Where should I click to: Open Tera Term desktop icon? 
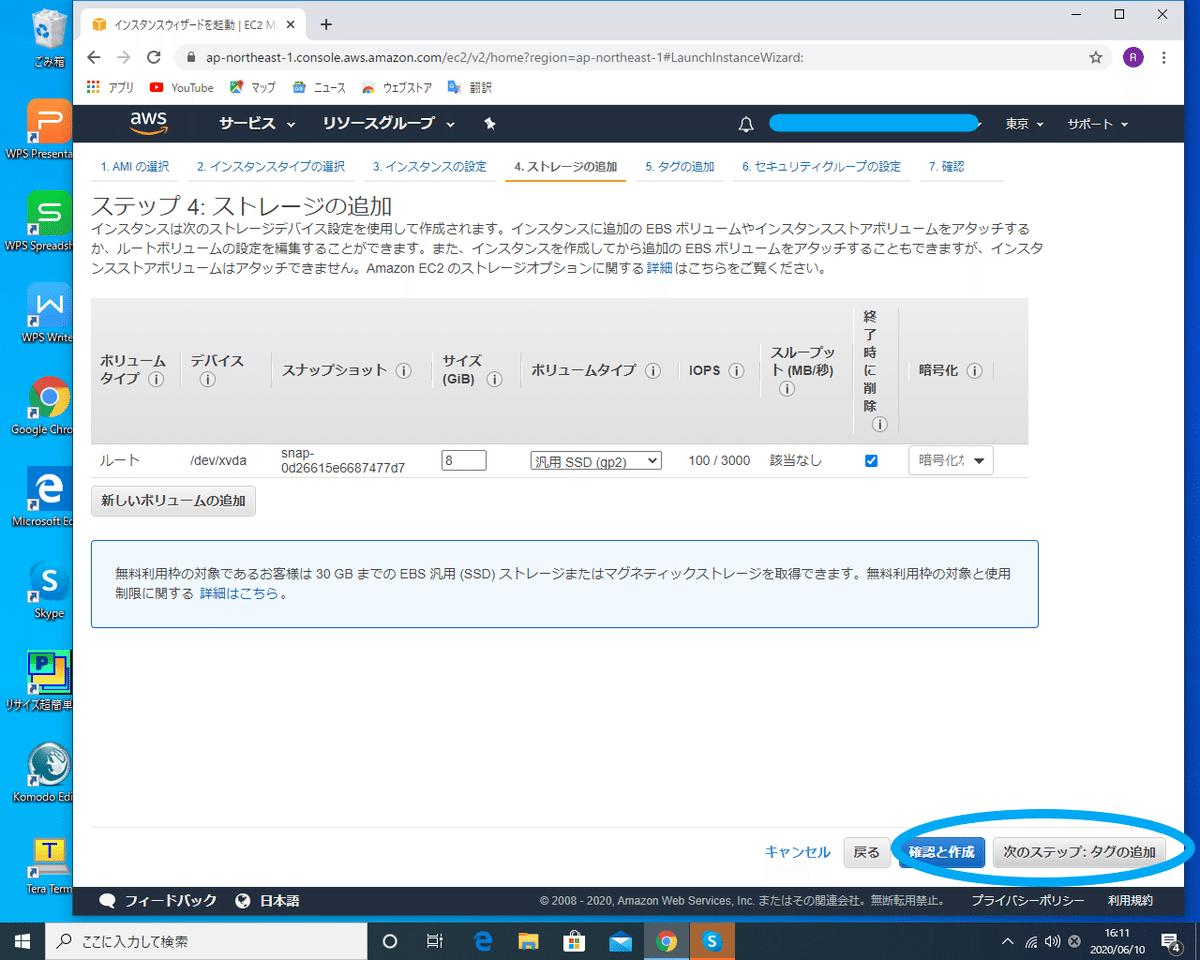(x=49, y=867)
